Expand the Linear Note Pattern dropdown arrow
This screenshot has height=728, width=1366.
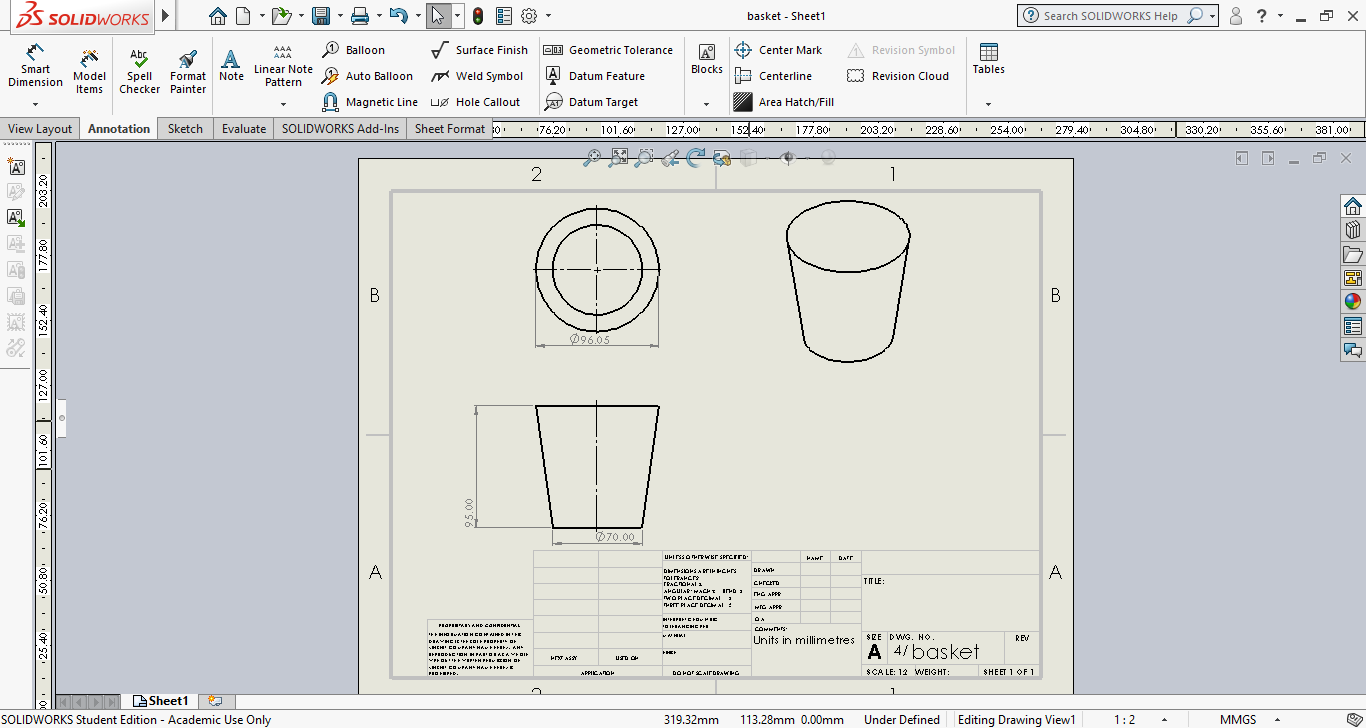coord(283,104)
